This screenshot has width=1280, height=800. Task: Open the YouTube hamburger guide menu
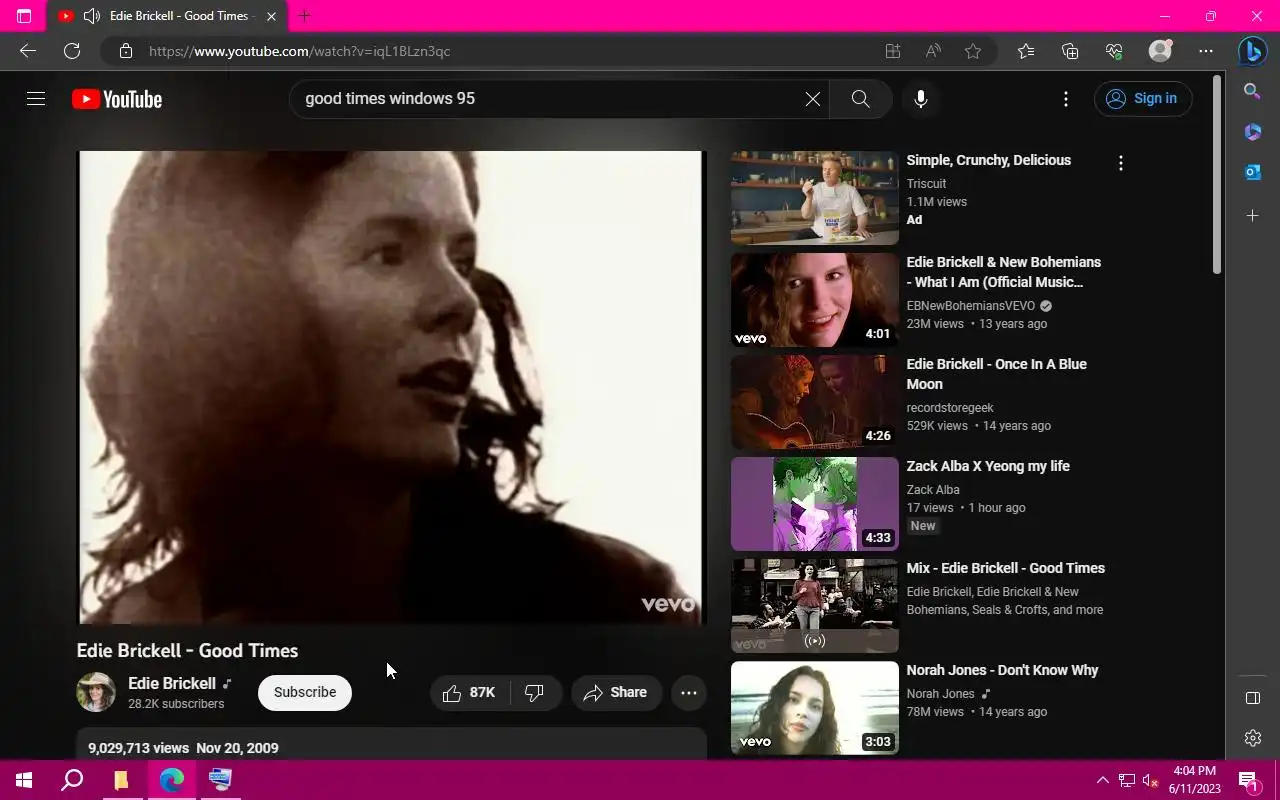tap(36, 99)
